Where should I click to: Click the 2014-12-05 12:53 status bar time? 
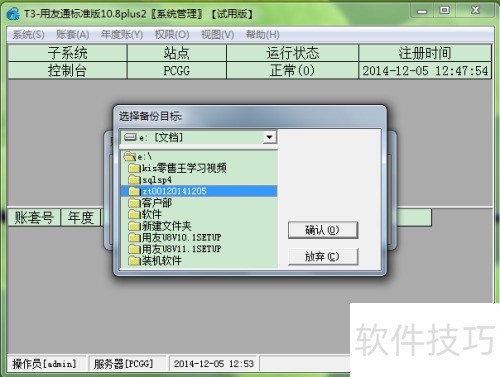(x=214, y=364)
